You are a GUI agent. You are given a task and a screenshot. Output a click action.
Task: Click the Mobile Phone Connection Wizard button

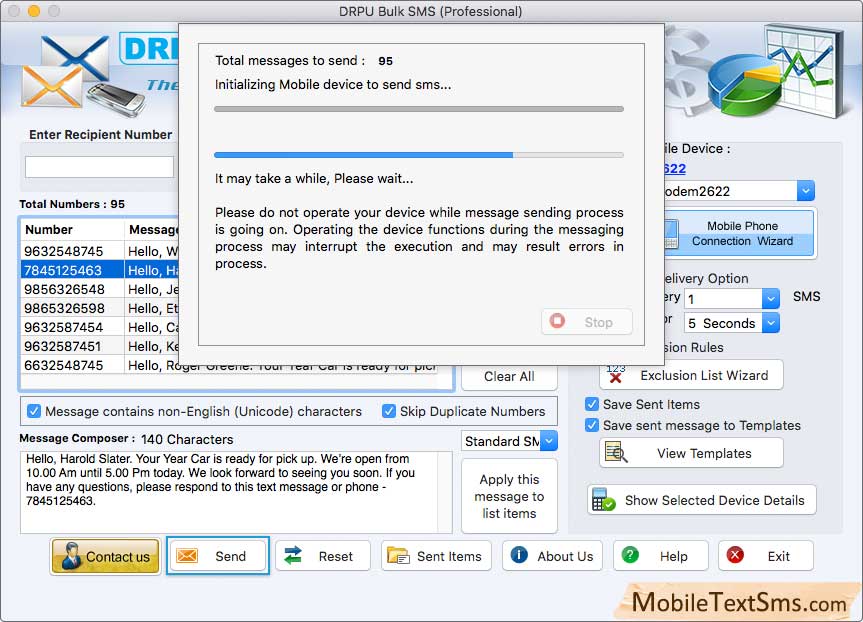coord(738,234)
